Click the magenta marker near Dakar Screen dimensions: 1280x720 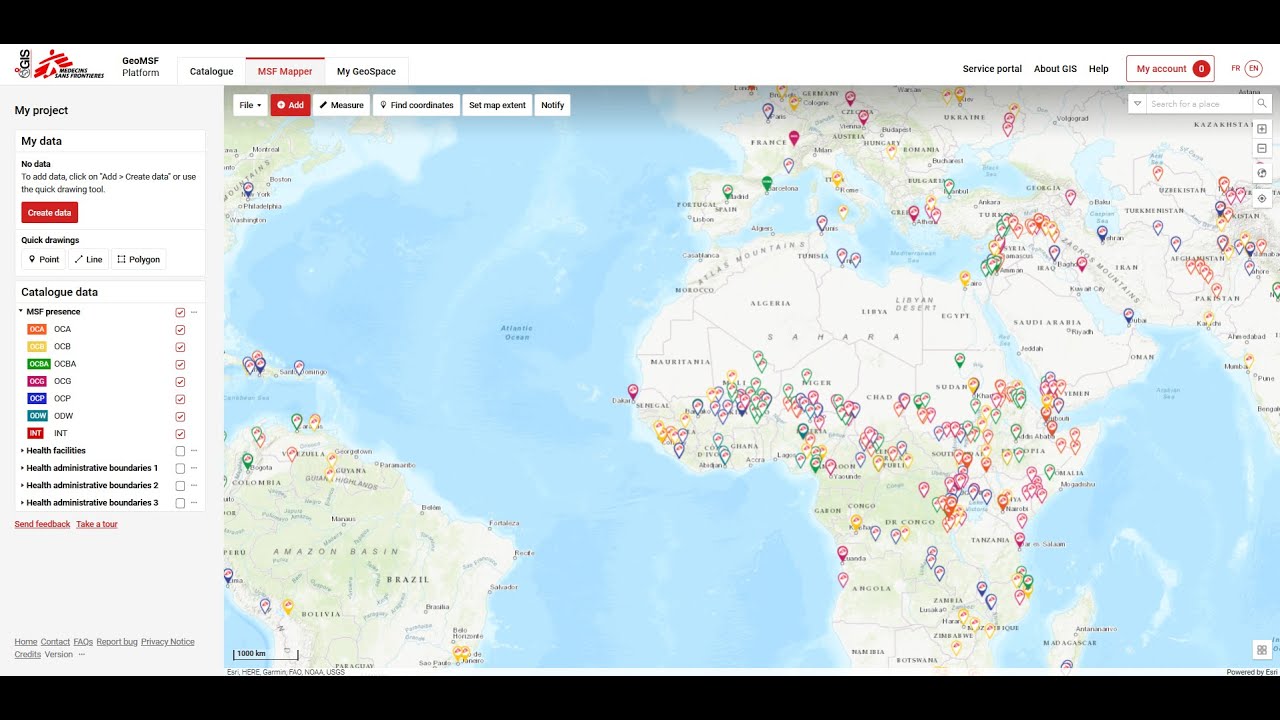point(632,391)
